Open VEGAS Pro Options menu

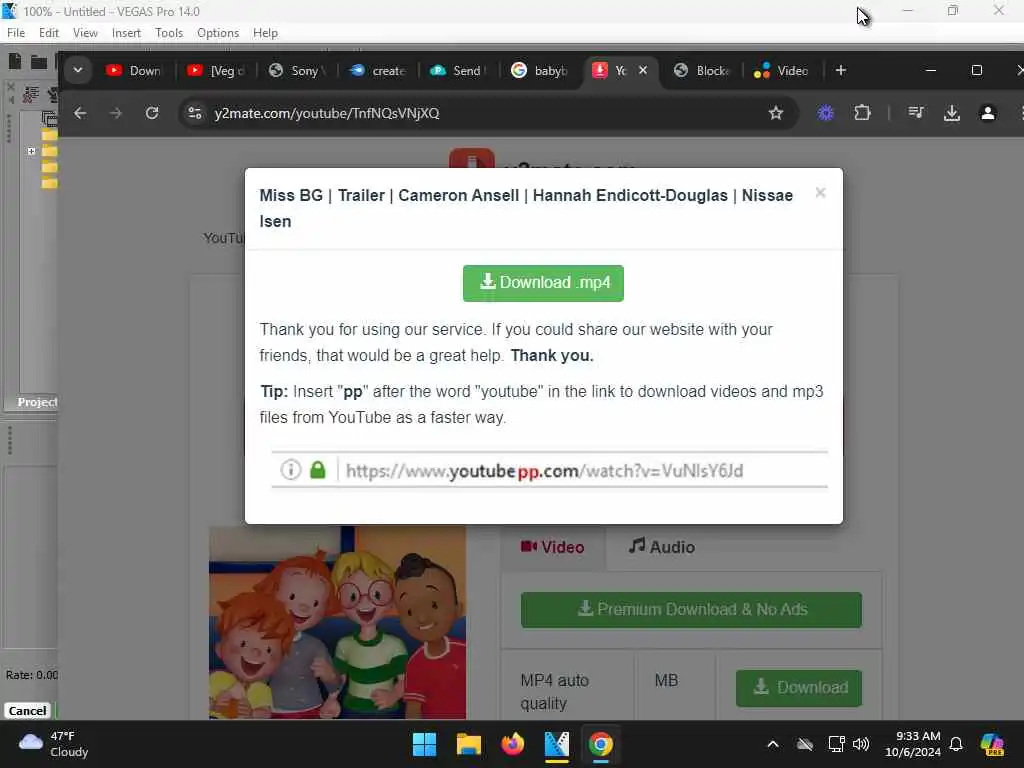point(218,33)
